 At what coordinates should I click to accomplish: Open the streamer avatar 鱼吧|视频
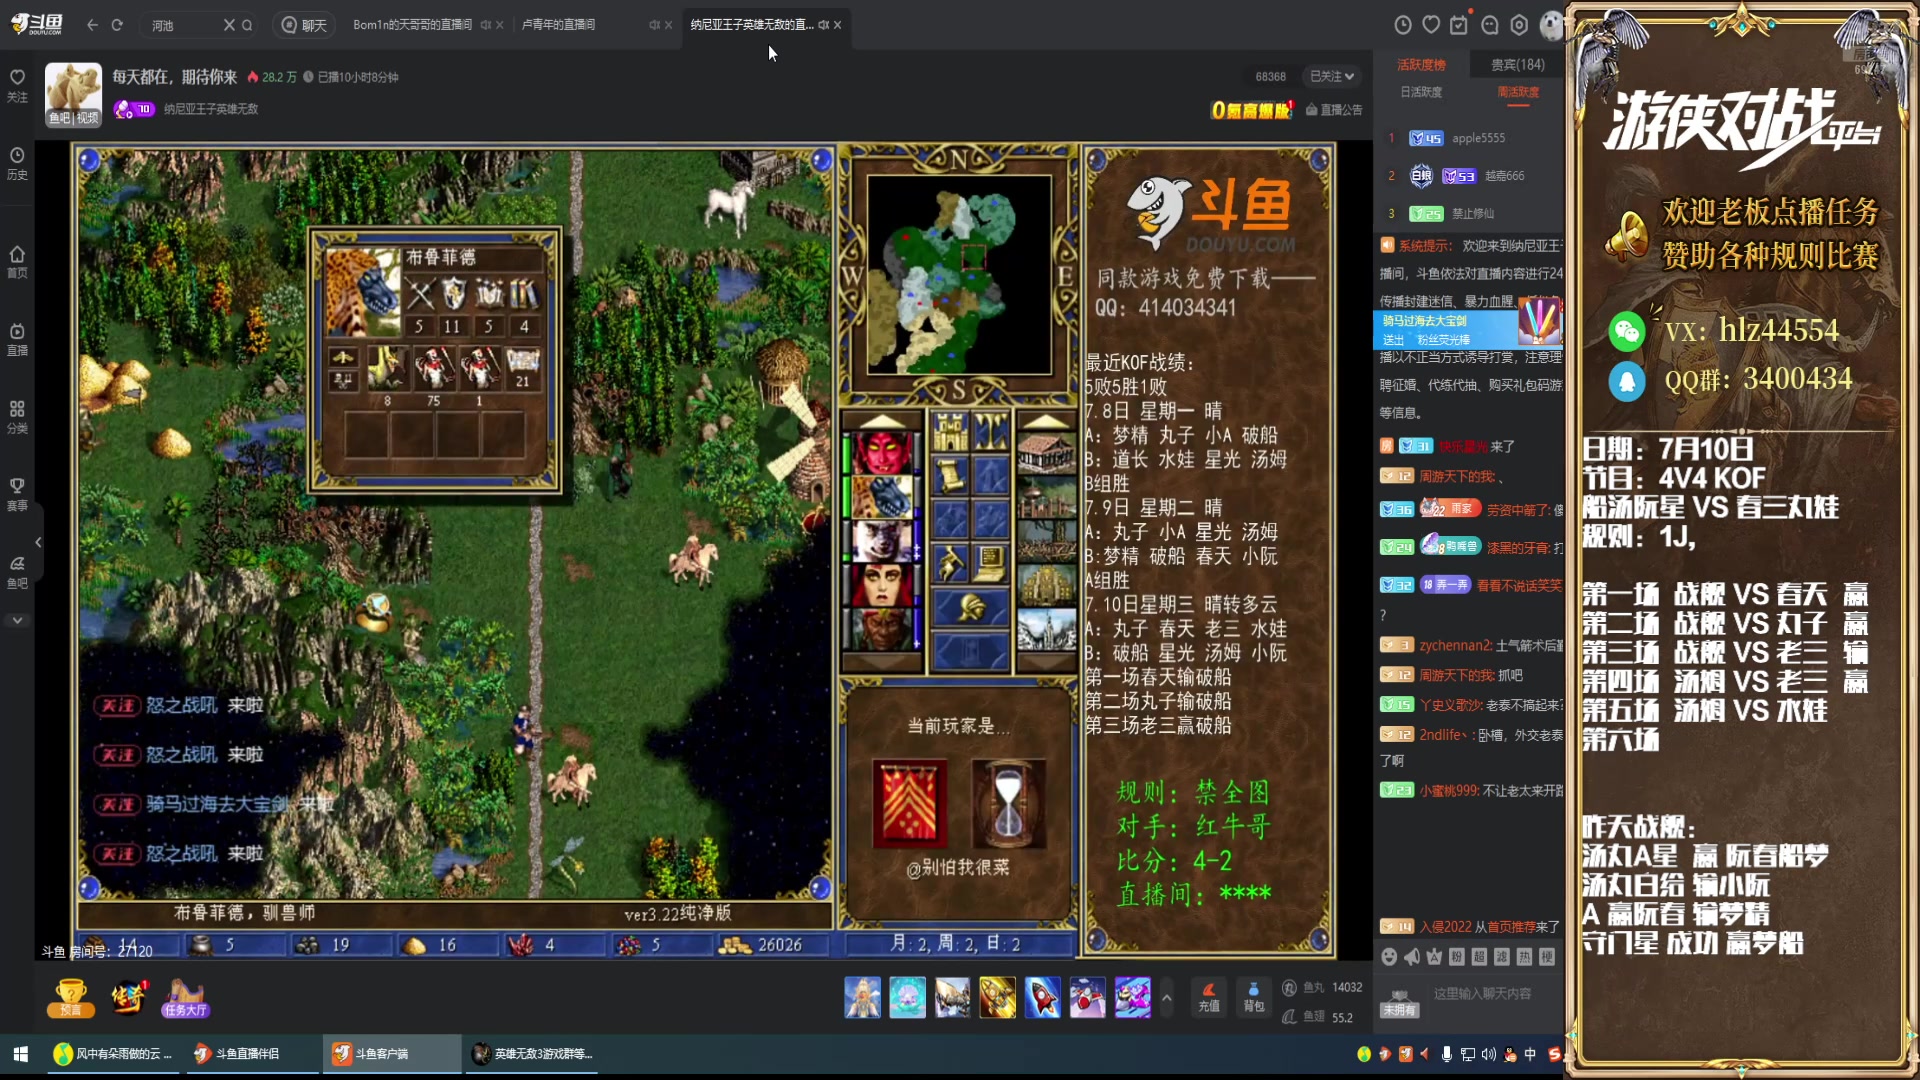click(x=73, y=95)
